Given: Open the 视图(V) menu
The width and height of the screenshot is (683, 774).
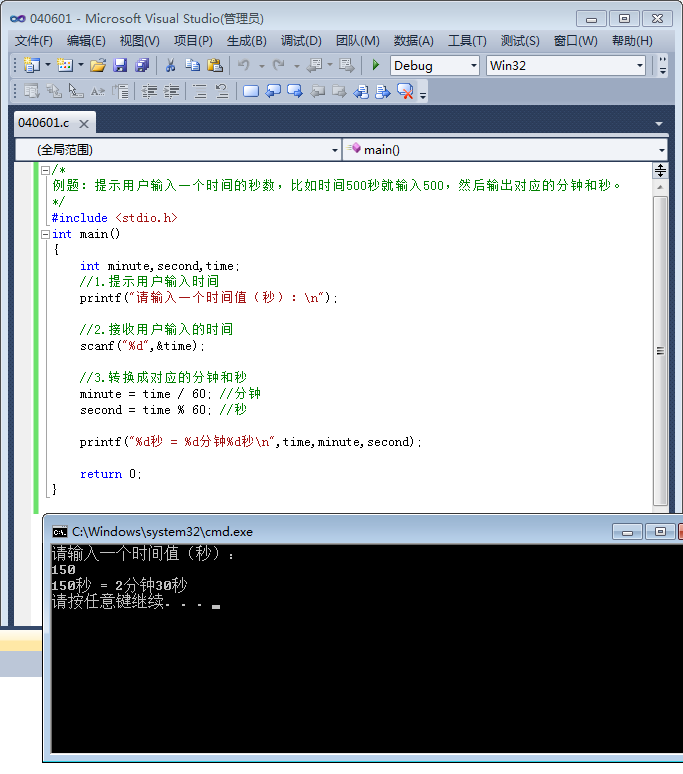Looking at the screenshot, I should click(140, 40).
